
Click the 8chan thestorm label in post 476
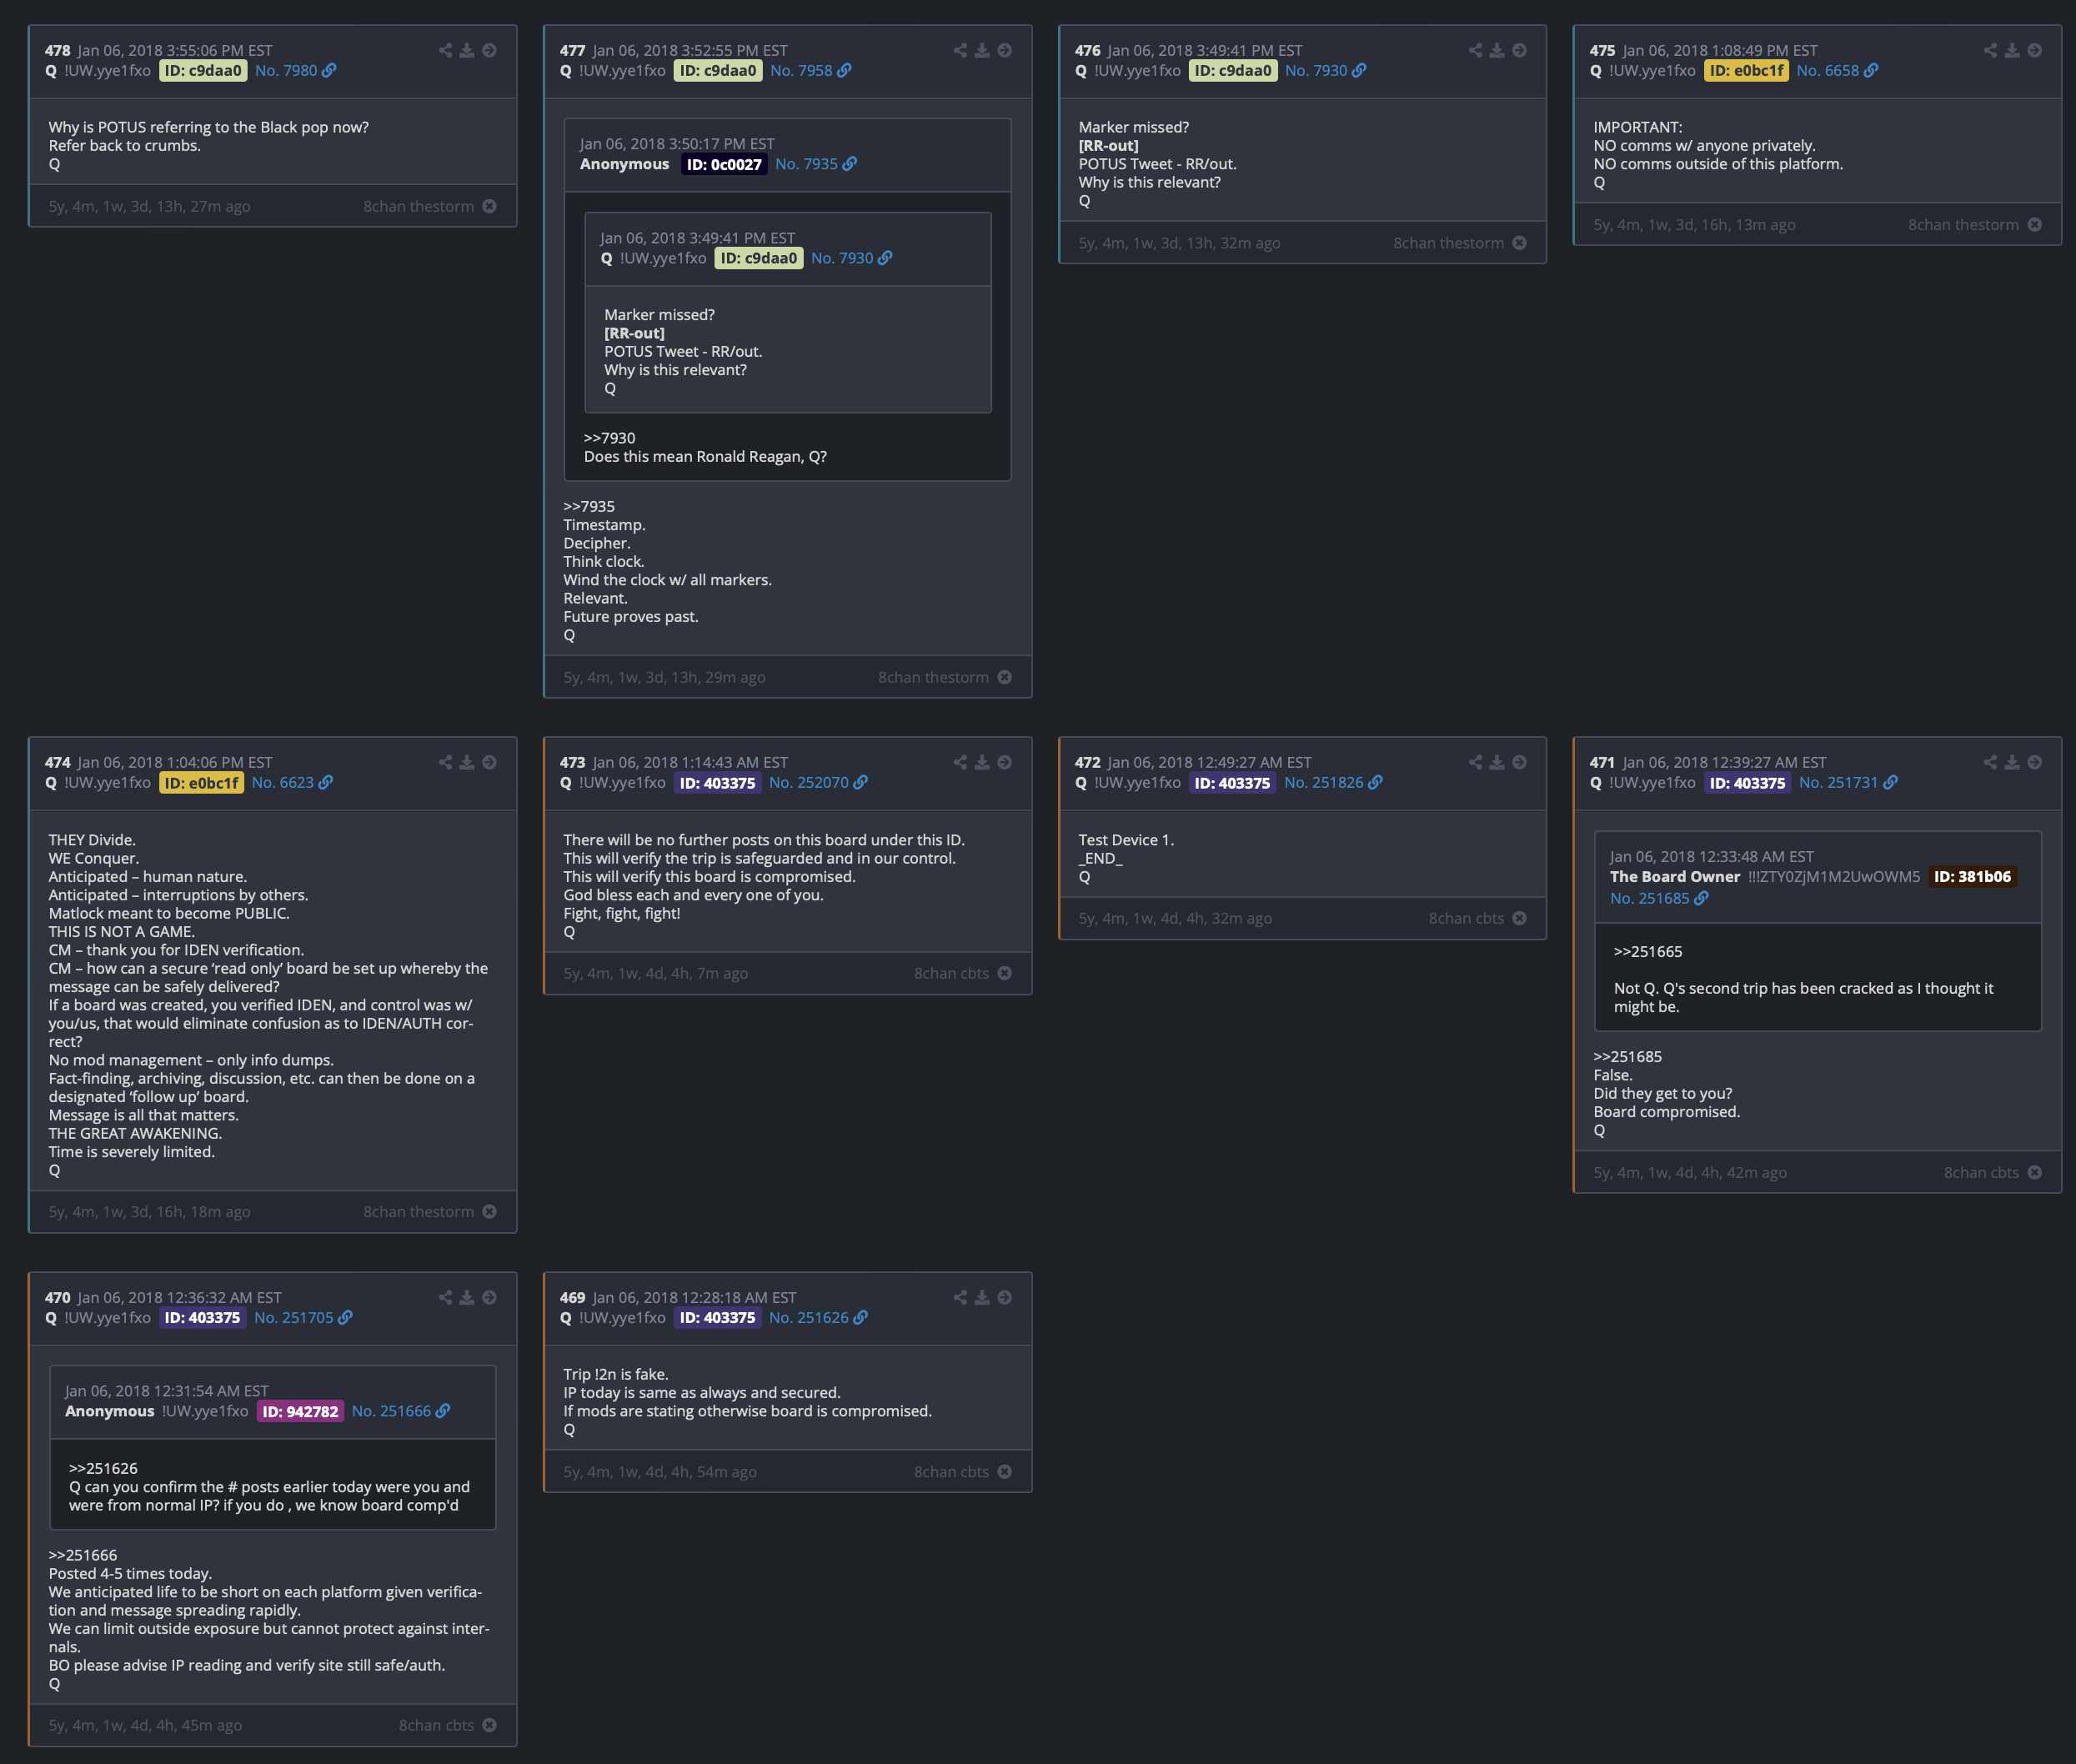tap(1448, 243)
